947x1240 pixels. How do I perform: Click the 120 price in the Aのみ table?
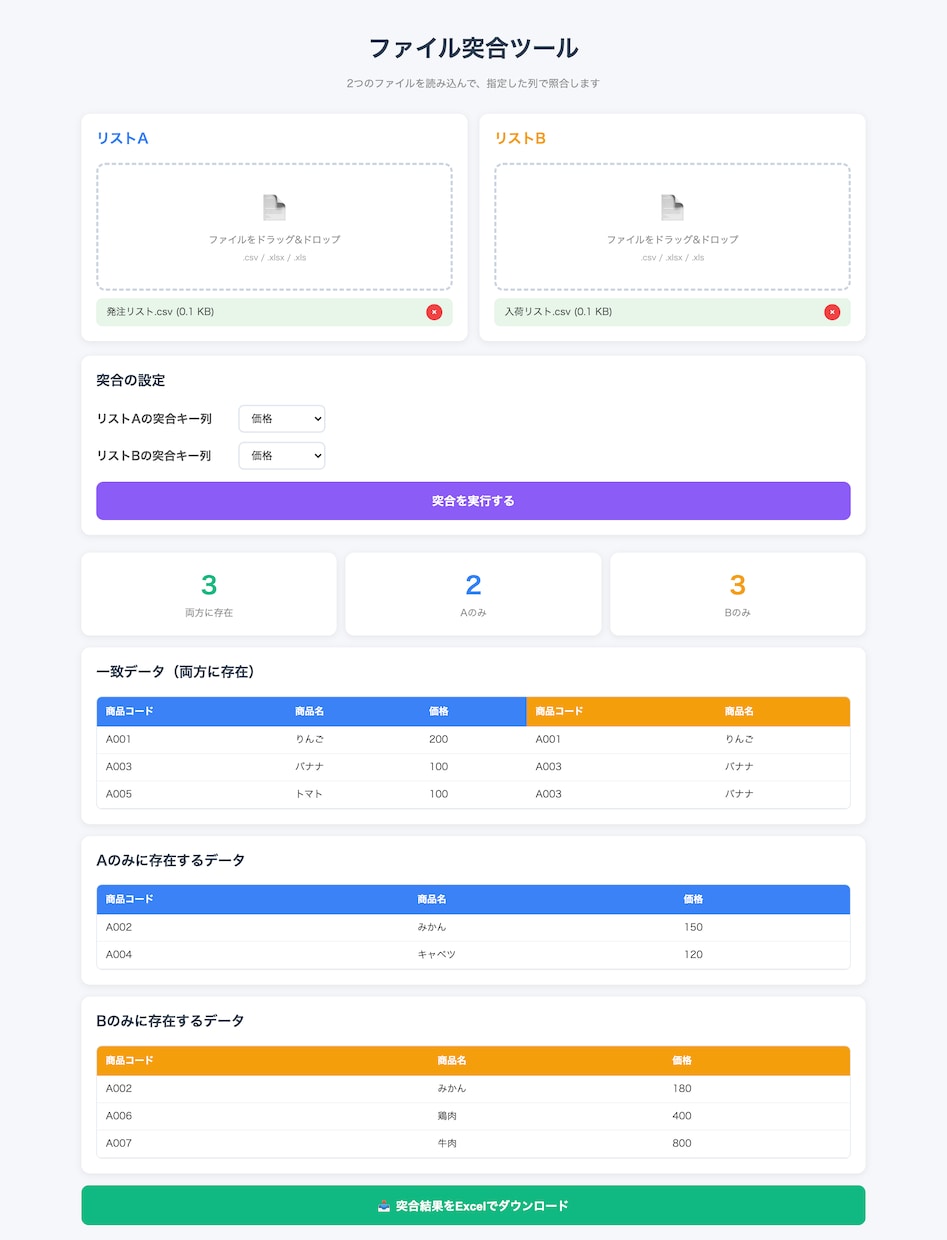pyautogui.click(x=693, y=955)
